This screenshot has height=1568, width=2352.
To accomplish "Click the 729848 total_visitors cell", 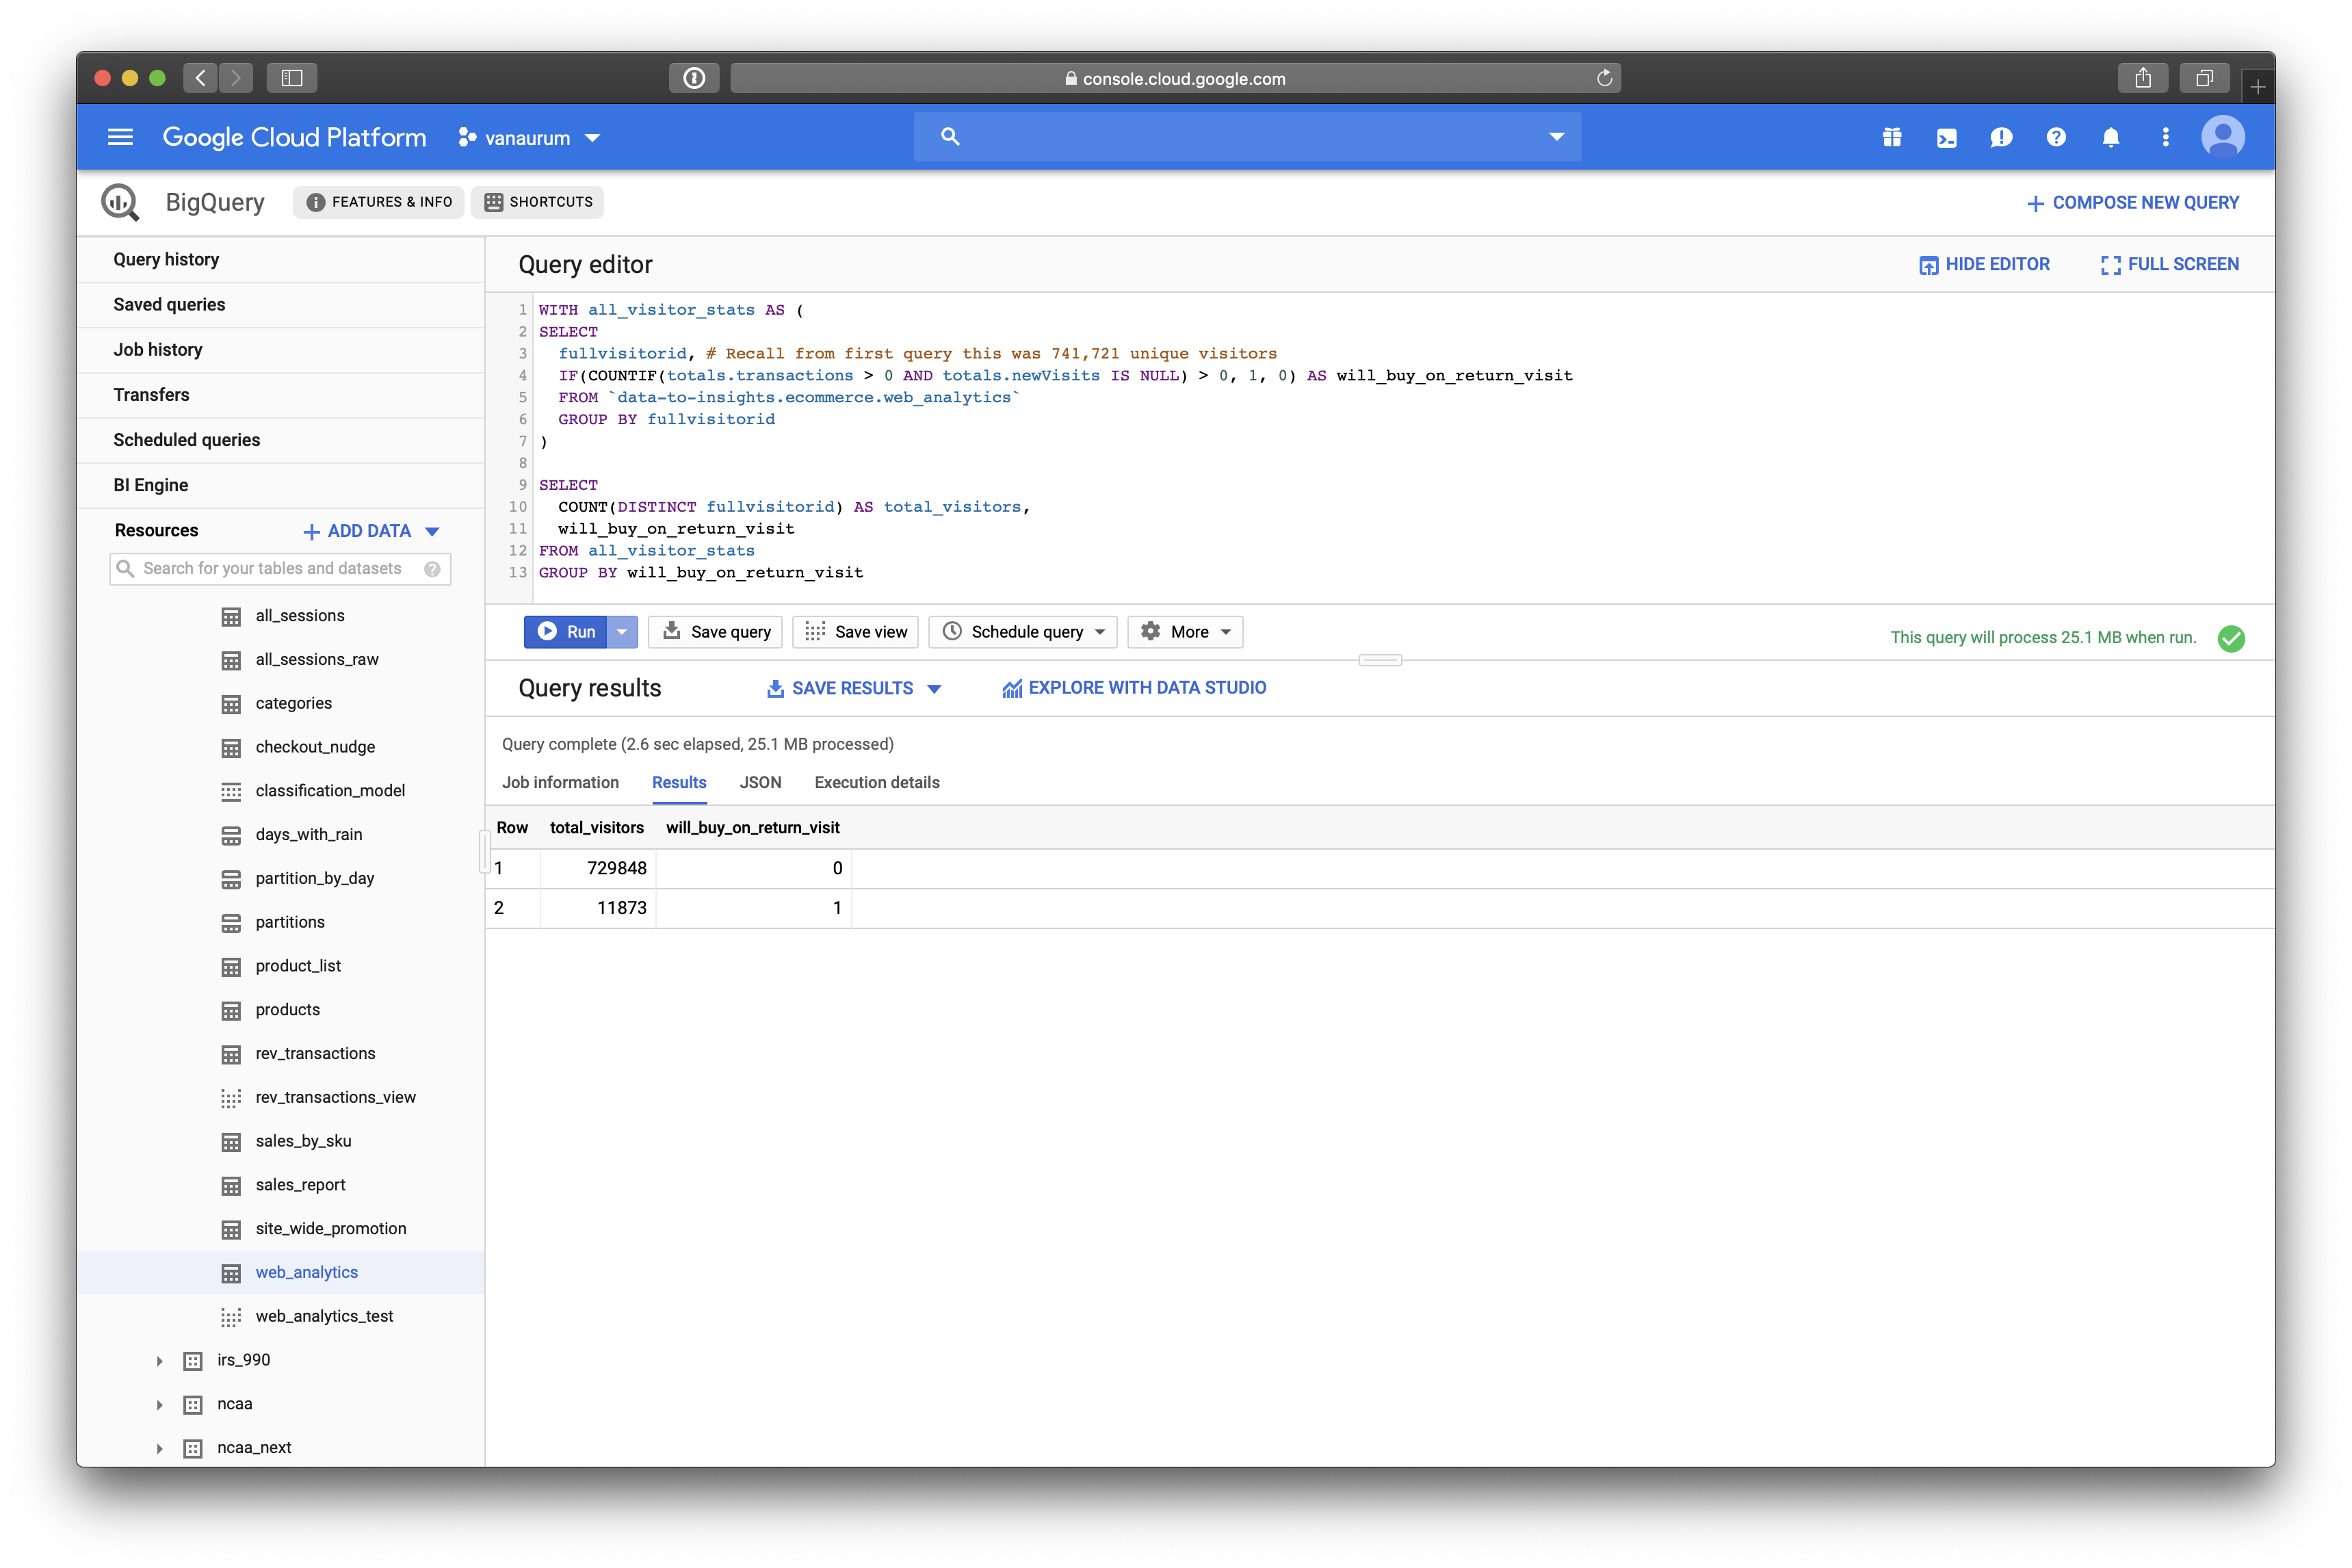I will tap(598, 869).
